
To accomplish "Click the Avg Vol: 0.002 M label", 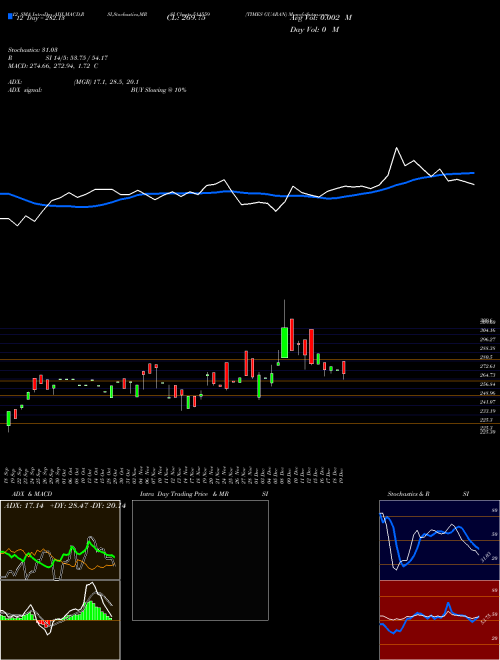I will pyautogui.click(x=321, y=18).
